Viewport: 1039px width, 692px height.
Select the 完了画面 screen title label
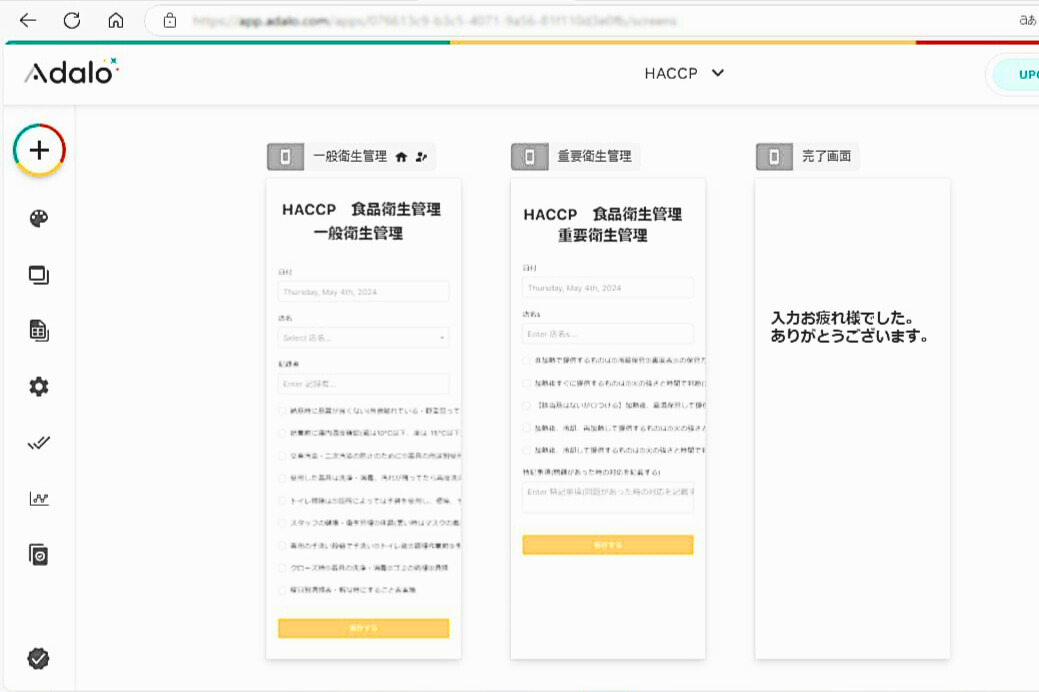coord(826,156)
